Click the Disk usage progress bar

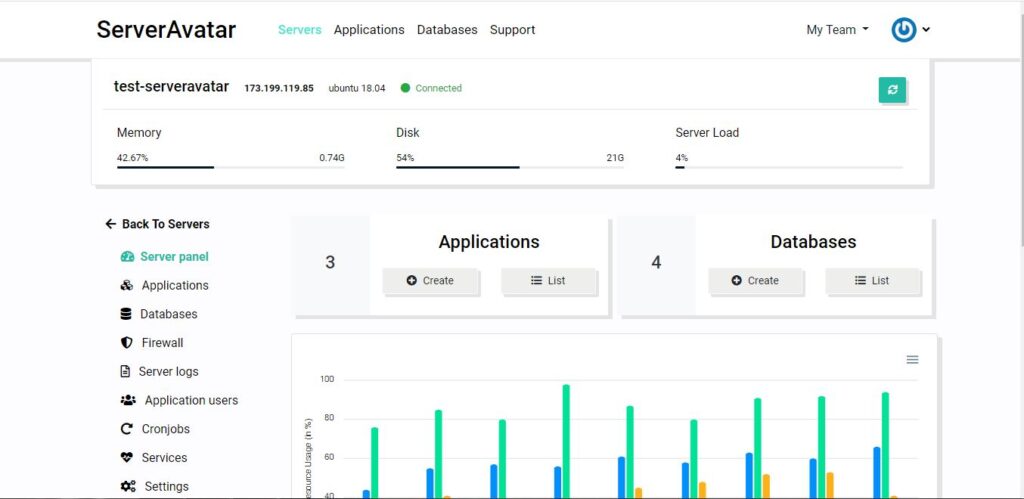coord(509,167)
